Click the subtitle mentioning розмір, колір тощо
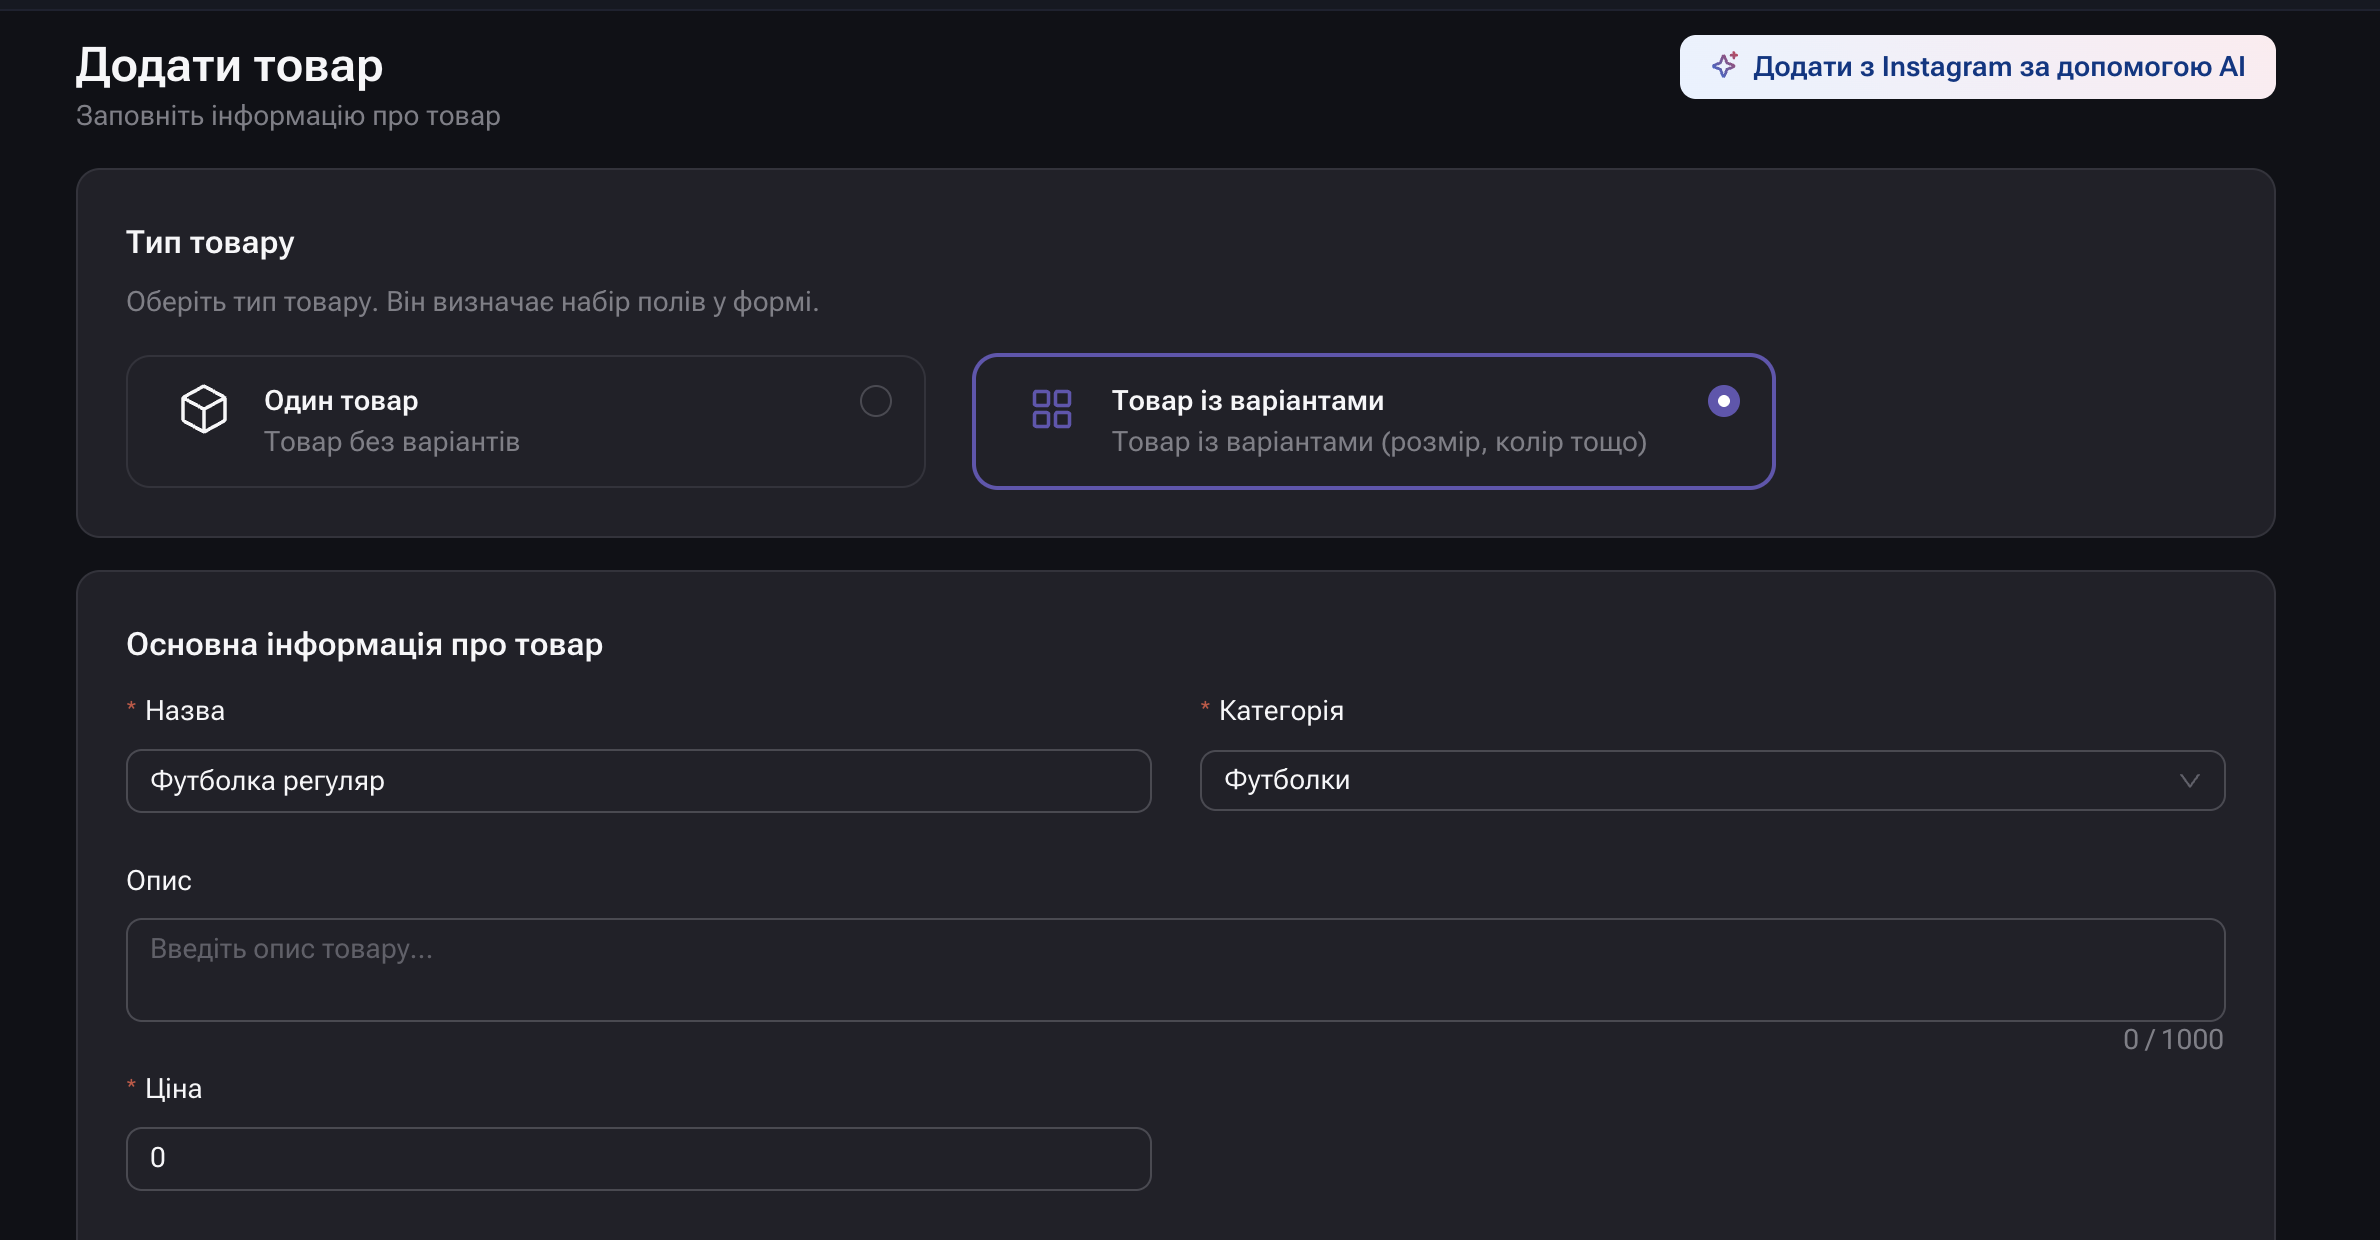This screenshot has height=1240, width=2380. 1379,442
